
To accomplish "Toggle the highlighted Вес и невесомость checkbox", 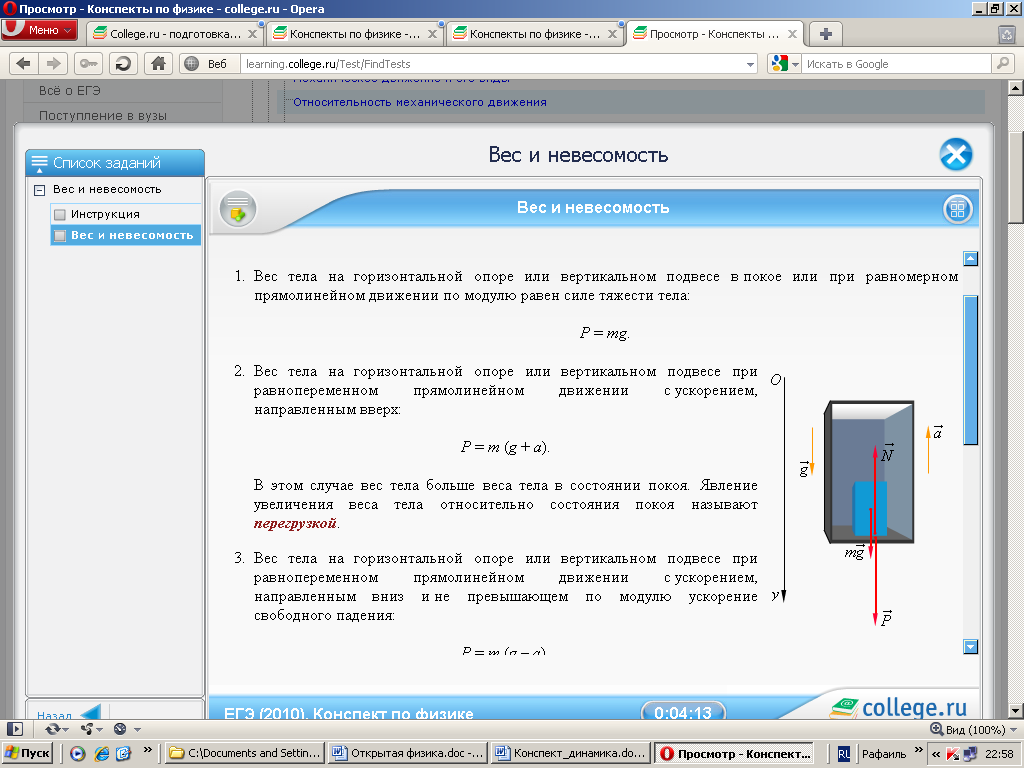I will click(60, 235).
